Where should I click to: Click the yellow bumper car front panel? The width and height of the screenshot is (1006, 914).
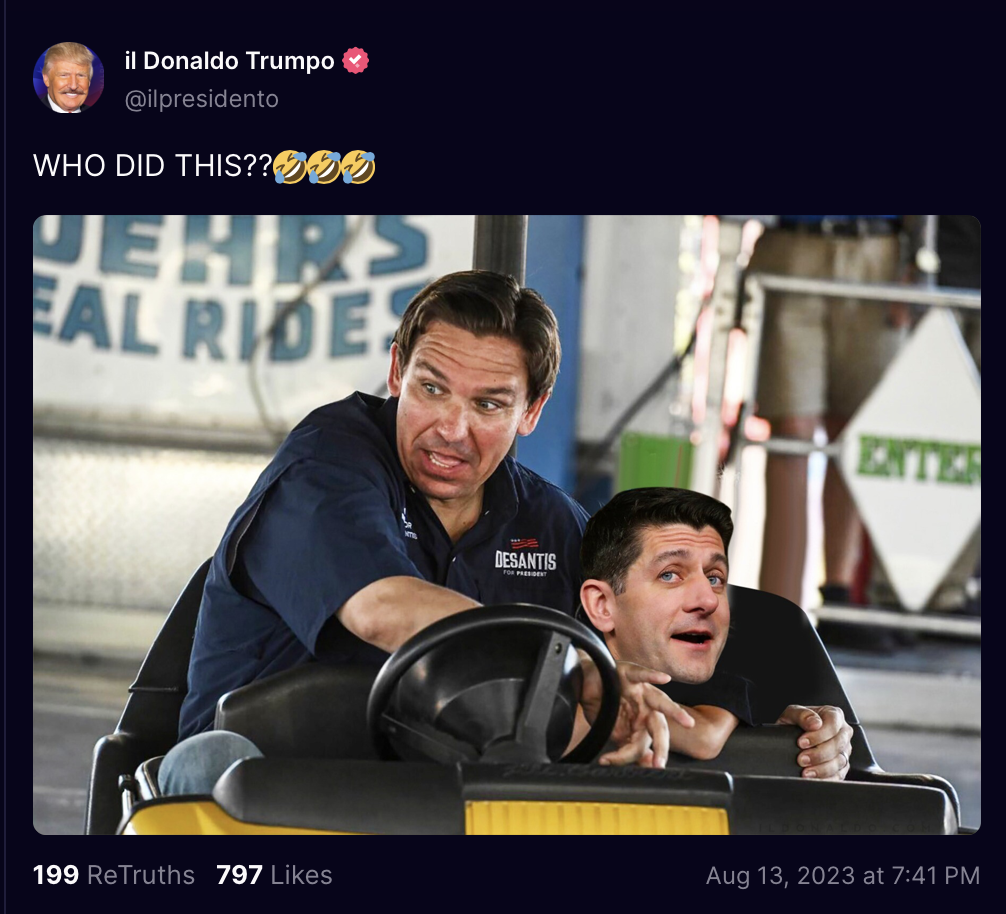tap(596, 818)
